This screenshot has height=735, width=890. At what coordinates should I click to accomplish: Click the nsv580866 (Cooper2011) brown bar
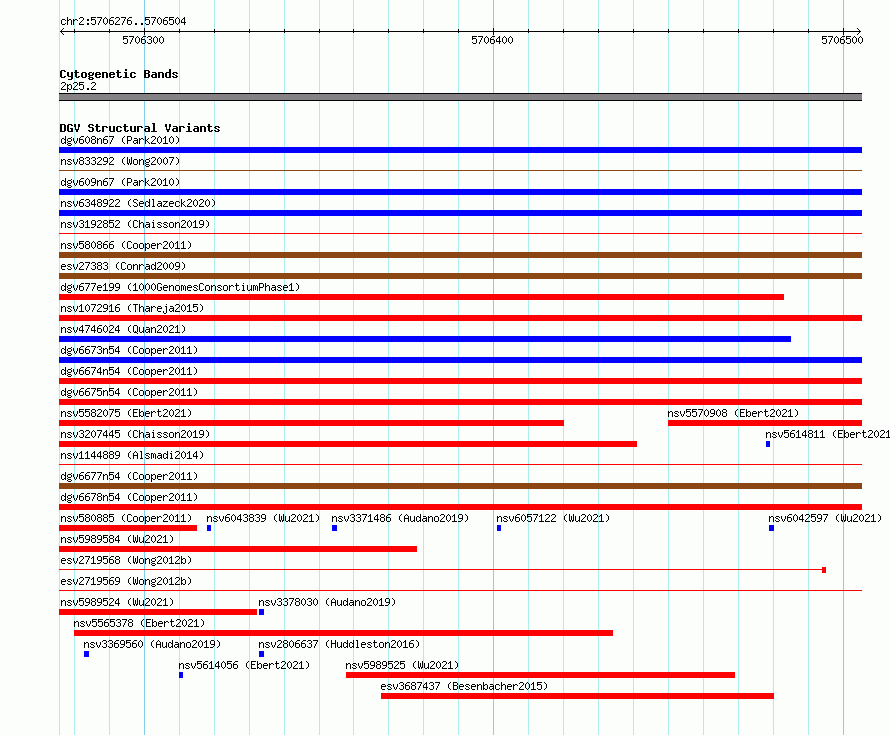coord(460,255)
